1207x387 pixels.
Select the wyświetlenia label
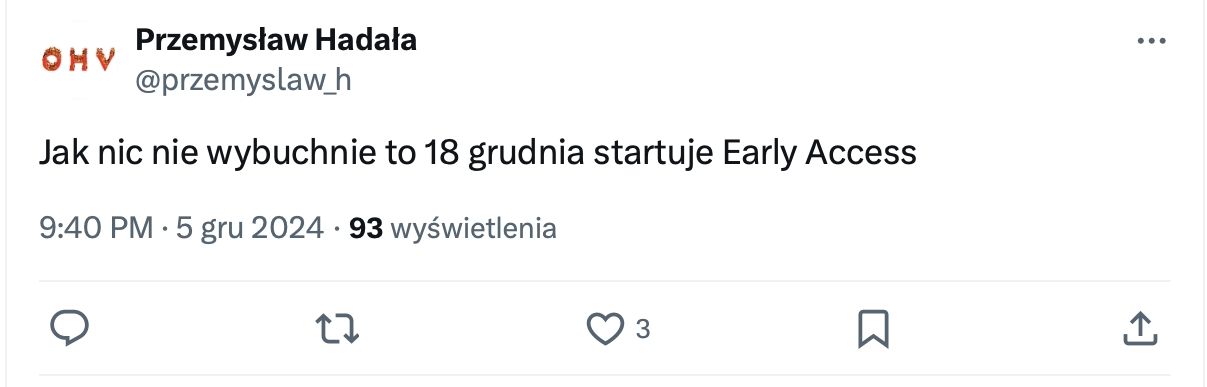[x=473, y=229]
